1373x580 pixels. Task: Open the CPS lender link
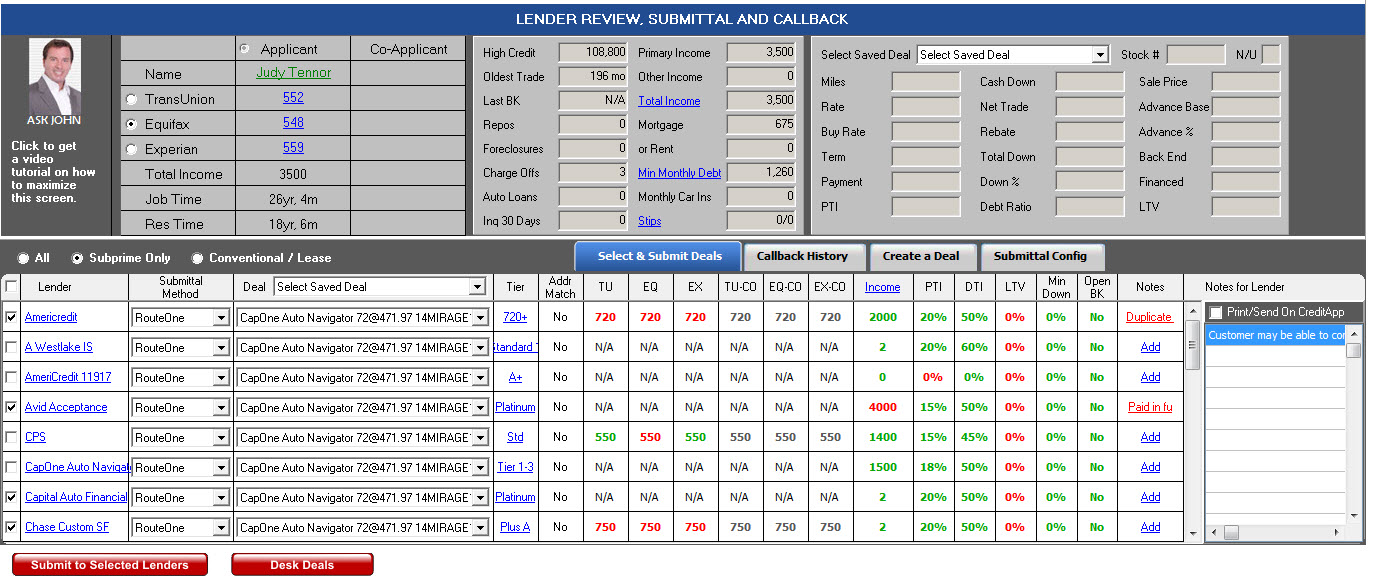(x=35, y=437)
